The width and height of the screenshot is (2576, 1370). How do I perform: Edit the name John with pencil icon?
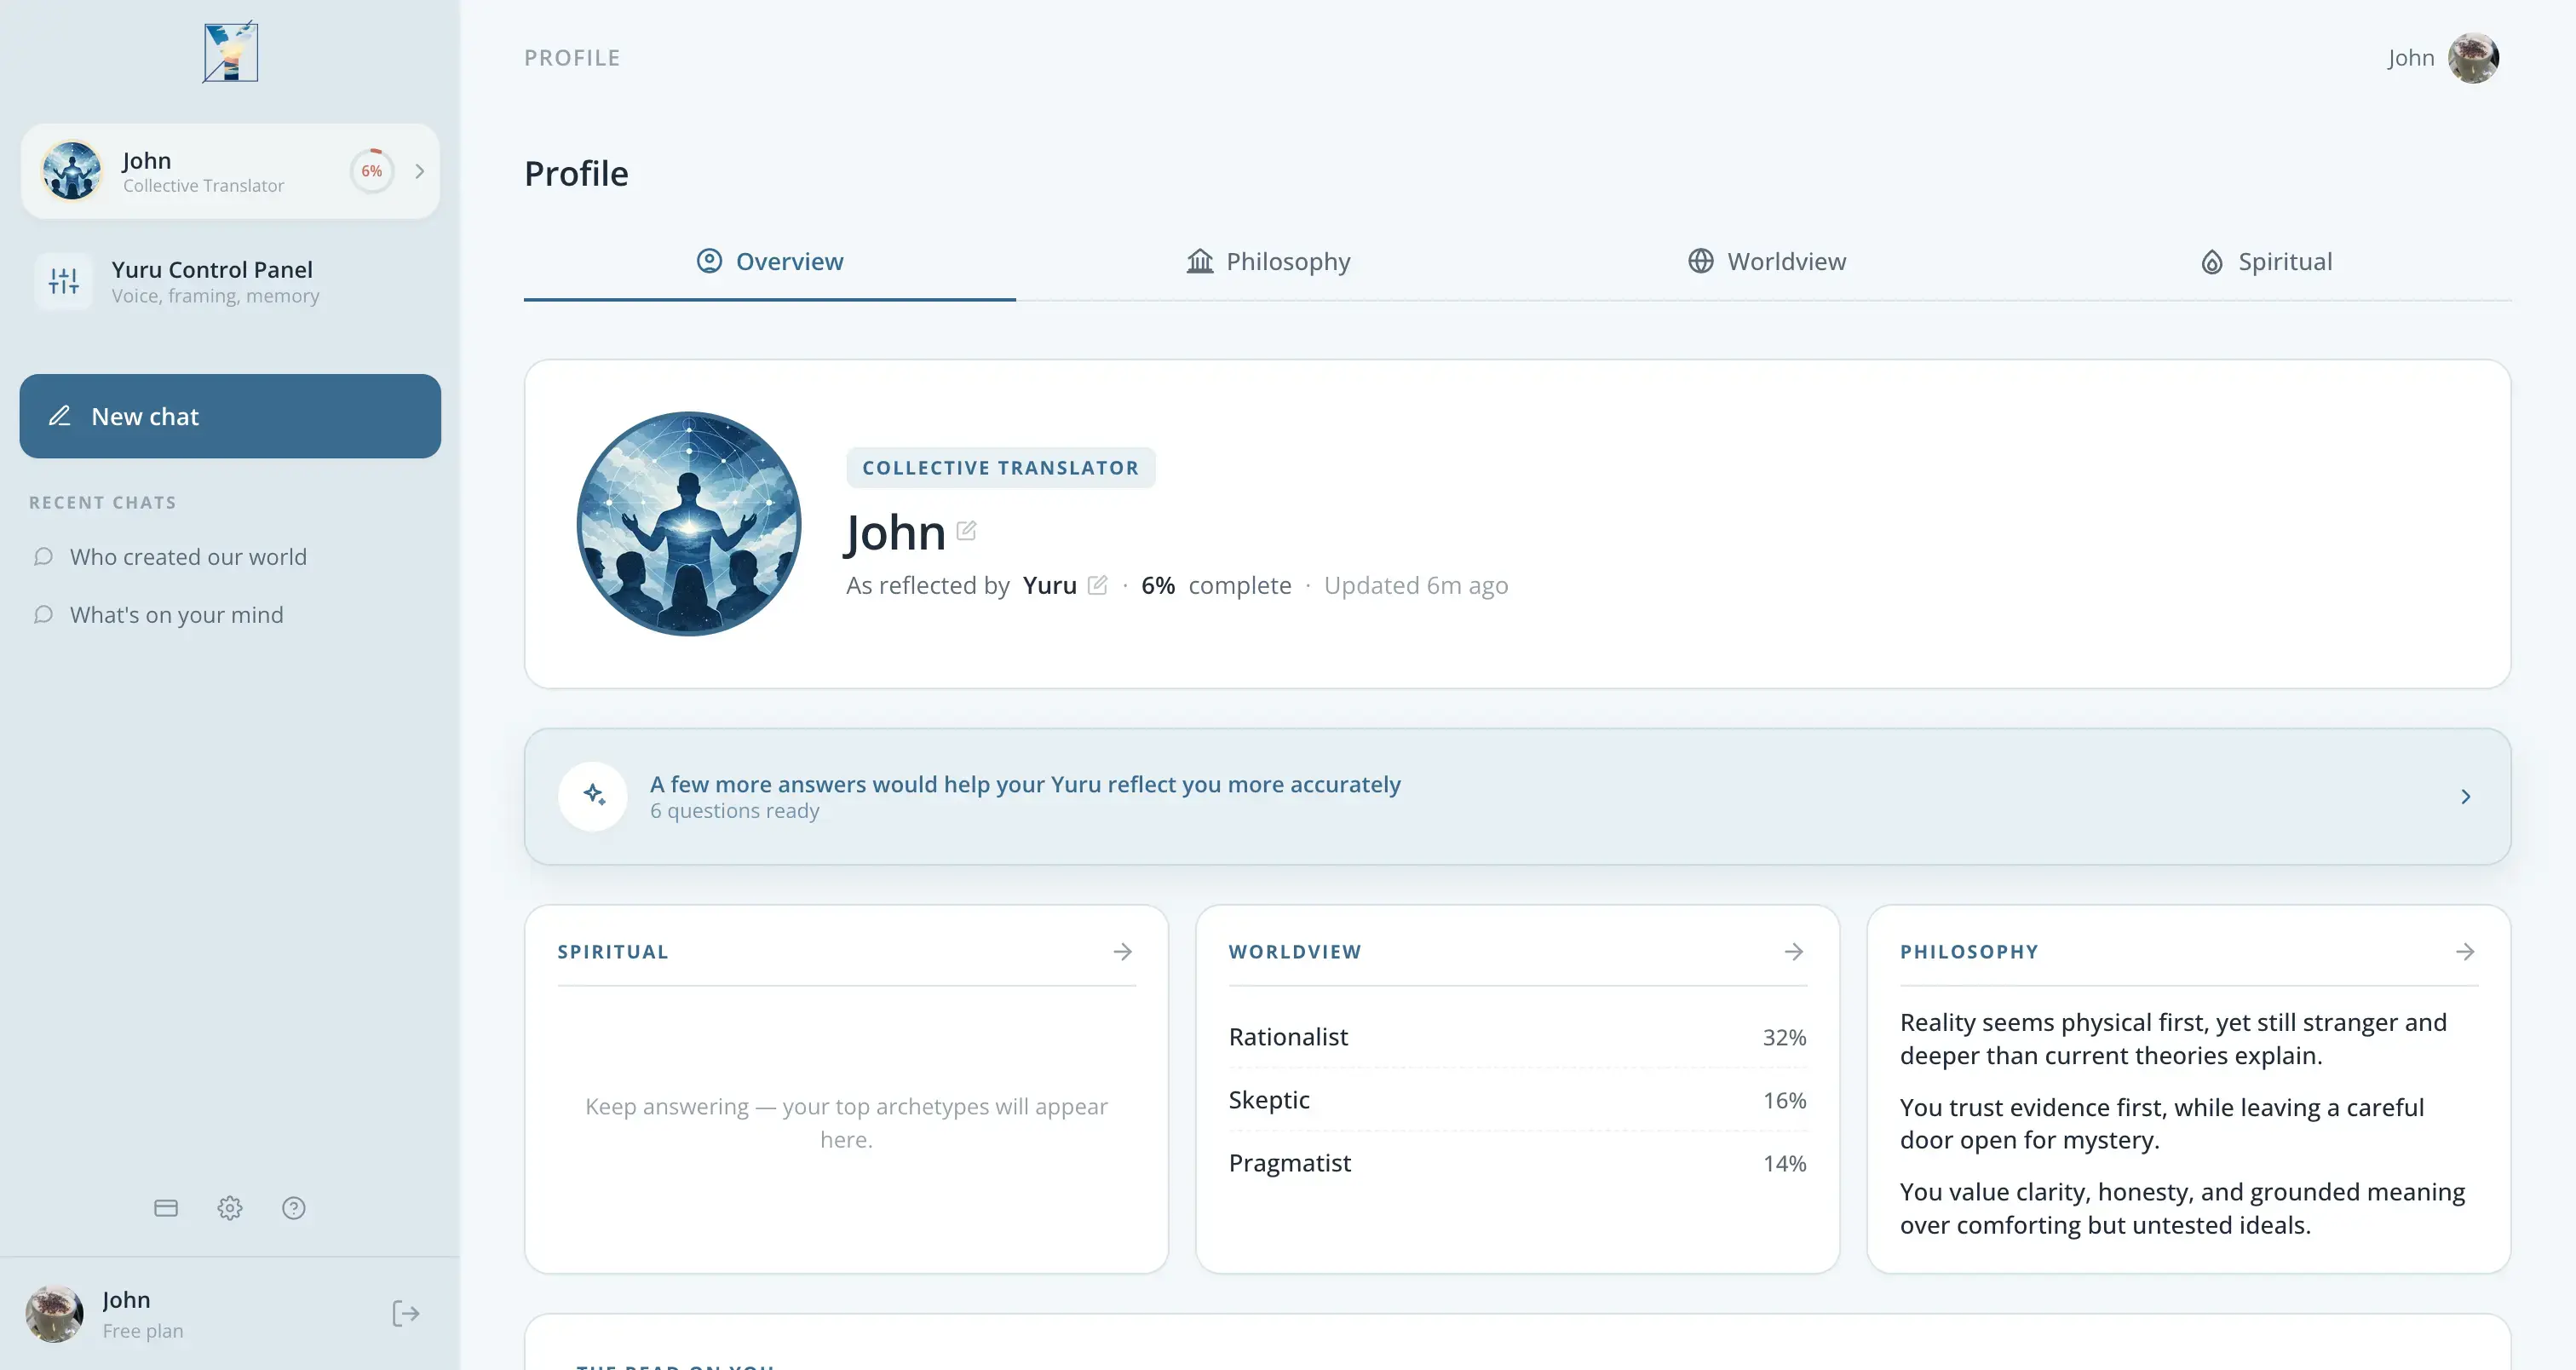(966, 531)
